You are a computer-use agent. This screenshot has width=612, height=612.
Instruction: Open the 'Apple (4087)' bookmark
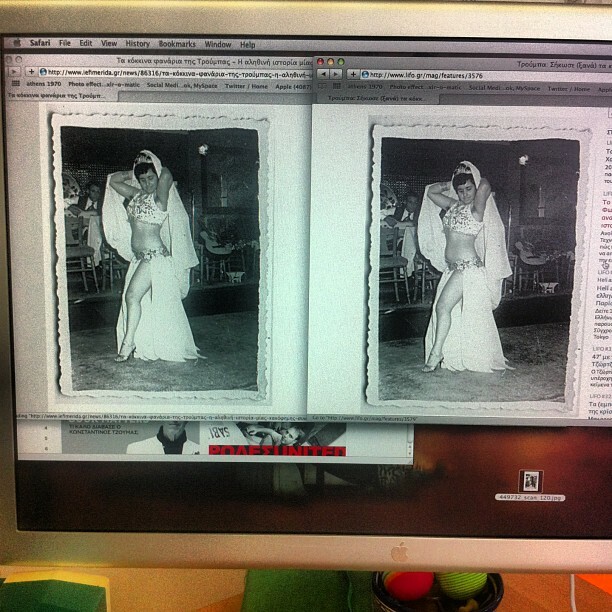click(x=293, y=86)
